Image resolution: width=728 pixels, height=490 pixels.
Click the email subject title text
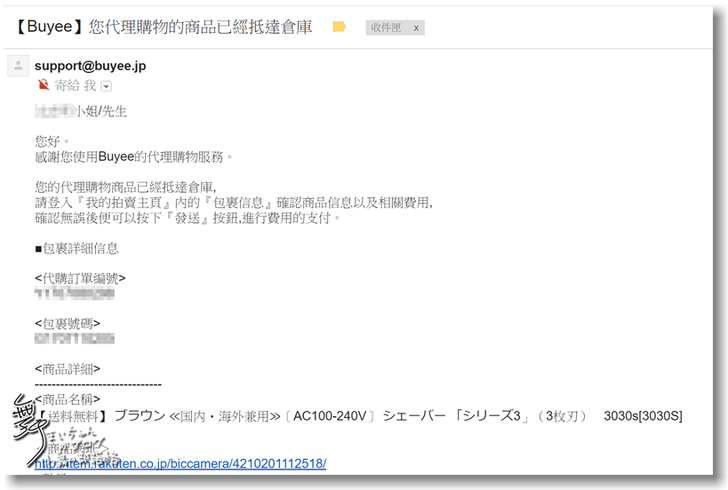[x=164, y=27]
